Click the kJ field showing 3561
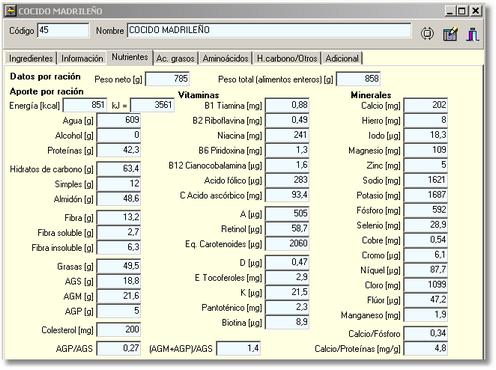Viewport: 496px width, 370px height. (153, 105)
